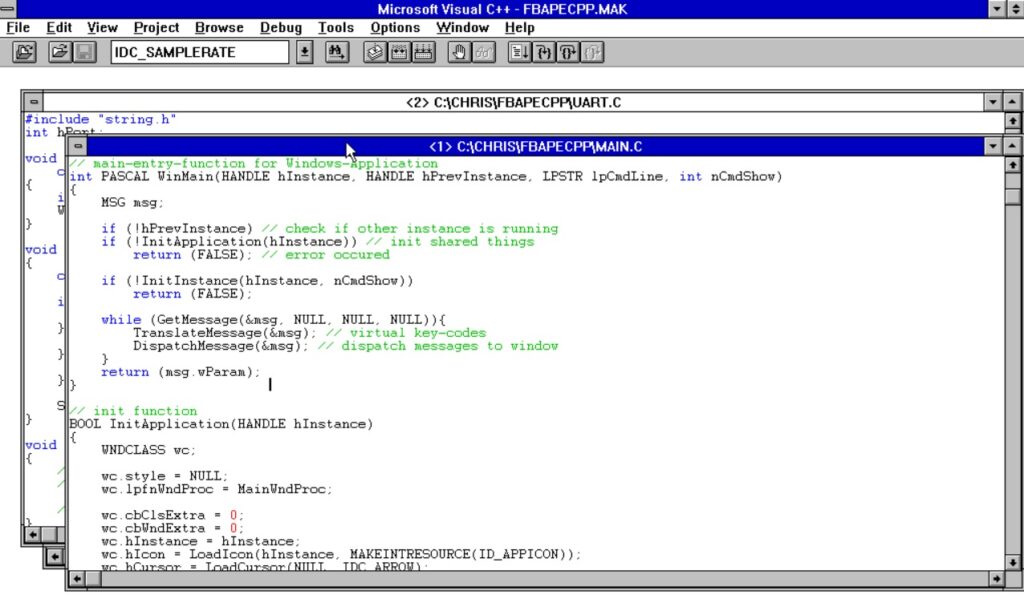The image size is (1024, 595).
Task: Click the Open file toolbar icon
Action: tap(60, 53)
